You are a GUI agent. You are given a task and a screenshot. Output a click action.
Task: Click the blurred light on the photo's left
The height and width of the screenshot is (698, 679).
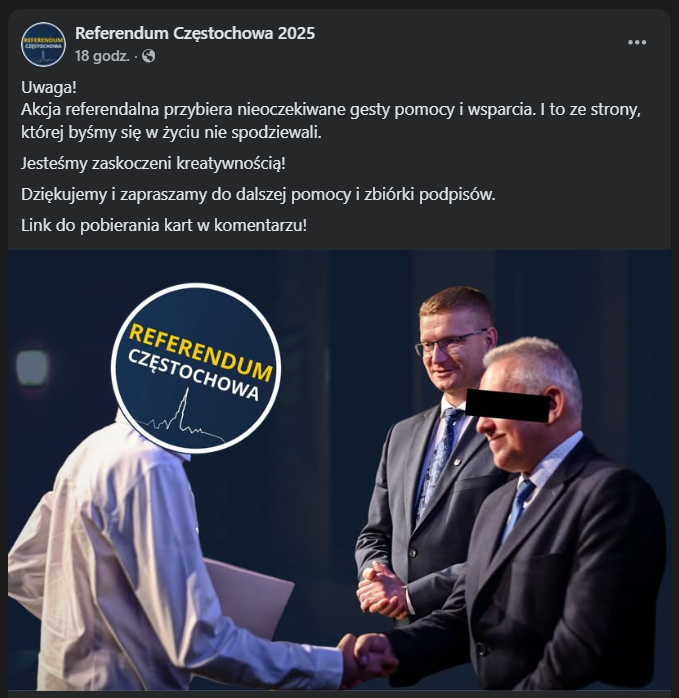32,367
